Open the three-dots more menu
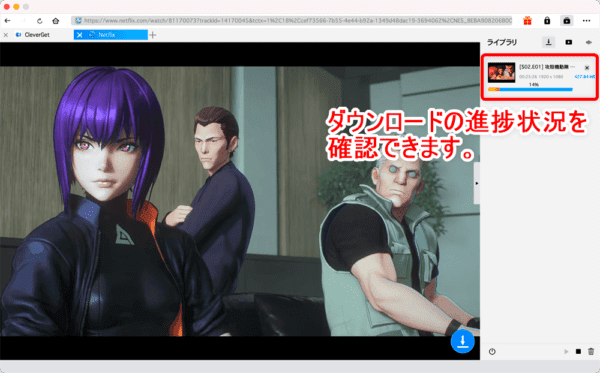This screenshot has height=373, width=600. [x=586, y=21]
